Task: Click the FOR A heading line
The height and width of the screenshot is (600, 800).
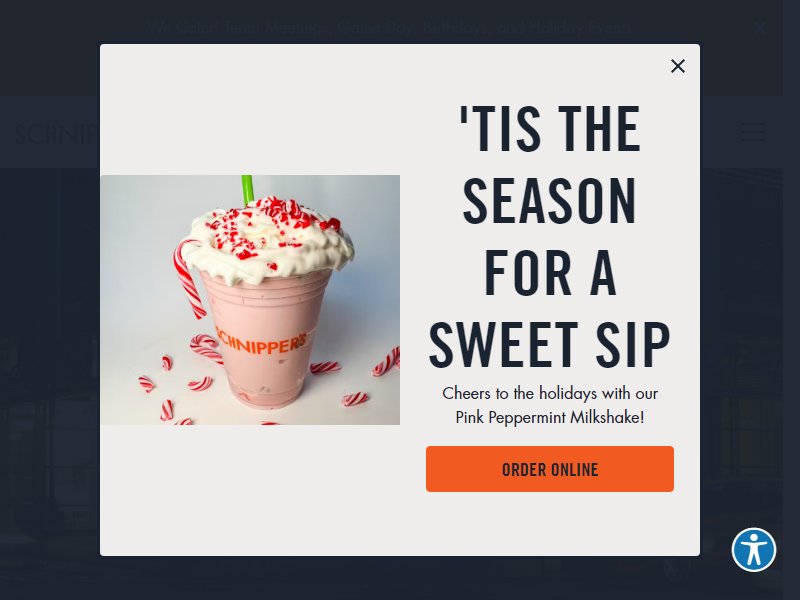Action: tap(549, 272)
